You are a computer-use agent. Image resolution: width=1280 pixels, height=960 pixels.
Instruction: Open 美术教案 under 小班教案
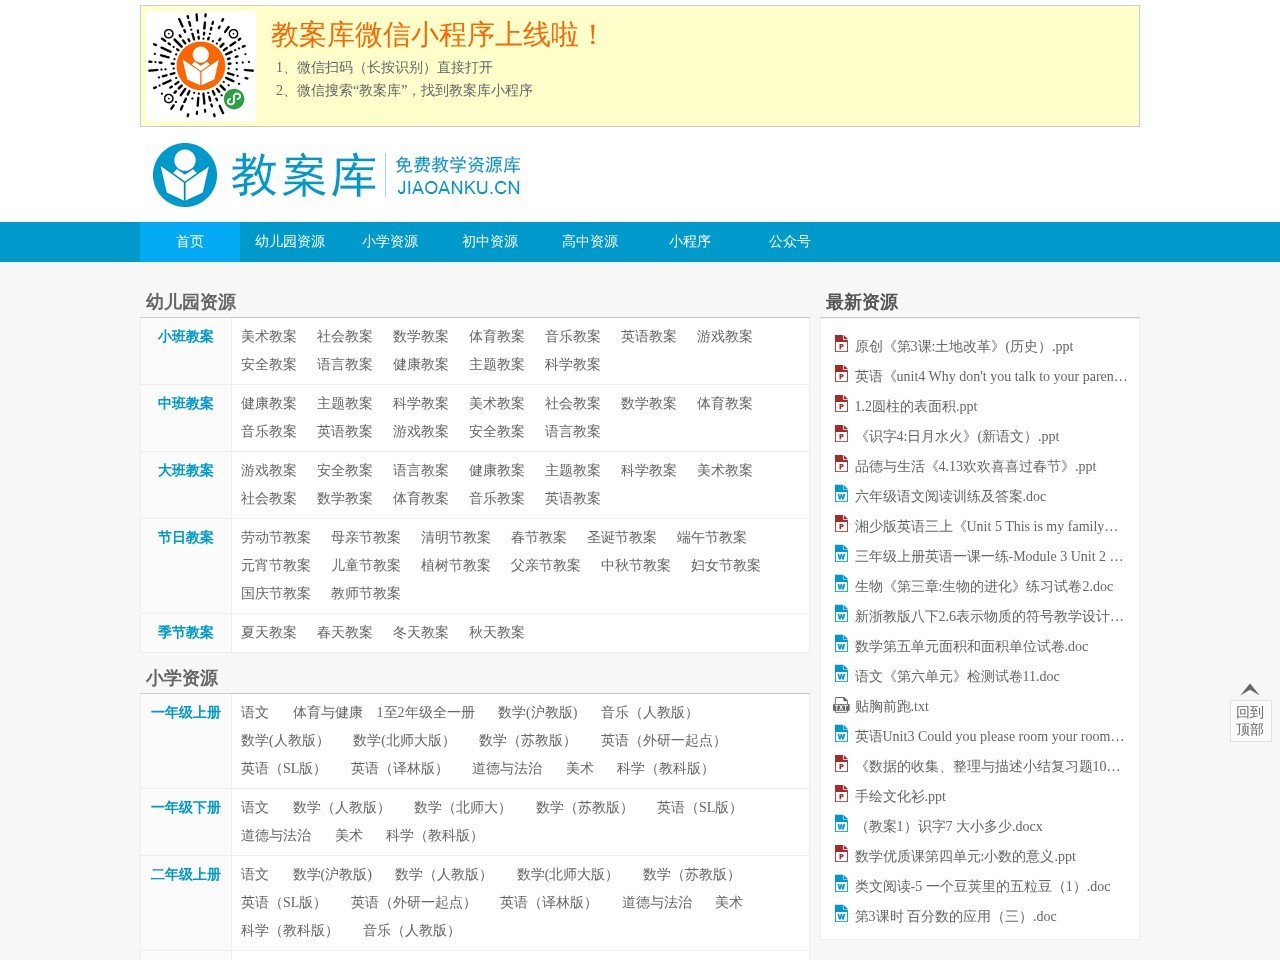tap(269, 337)
